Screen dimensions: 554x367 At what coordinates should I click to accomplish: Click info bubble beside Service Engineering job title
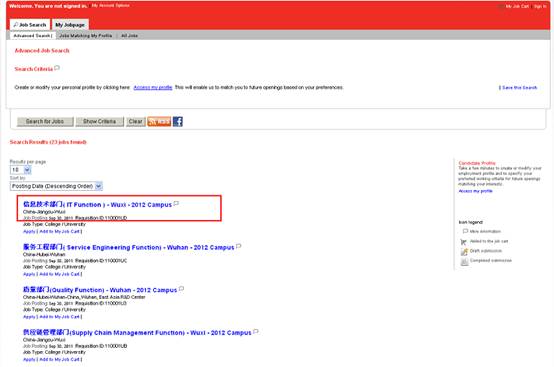pos(238,246)
